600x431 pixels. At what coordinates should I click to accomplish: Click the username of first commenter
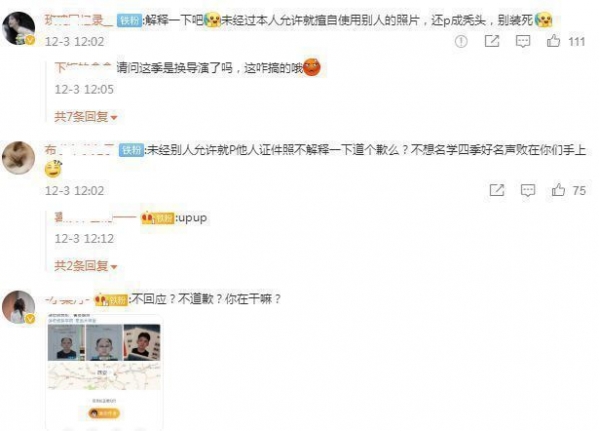(x=78, y=20)
